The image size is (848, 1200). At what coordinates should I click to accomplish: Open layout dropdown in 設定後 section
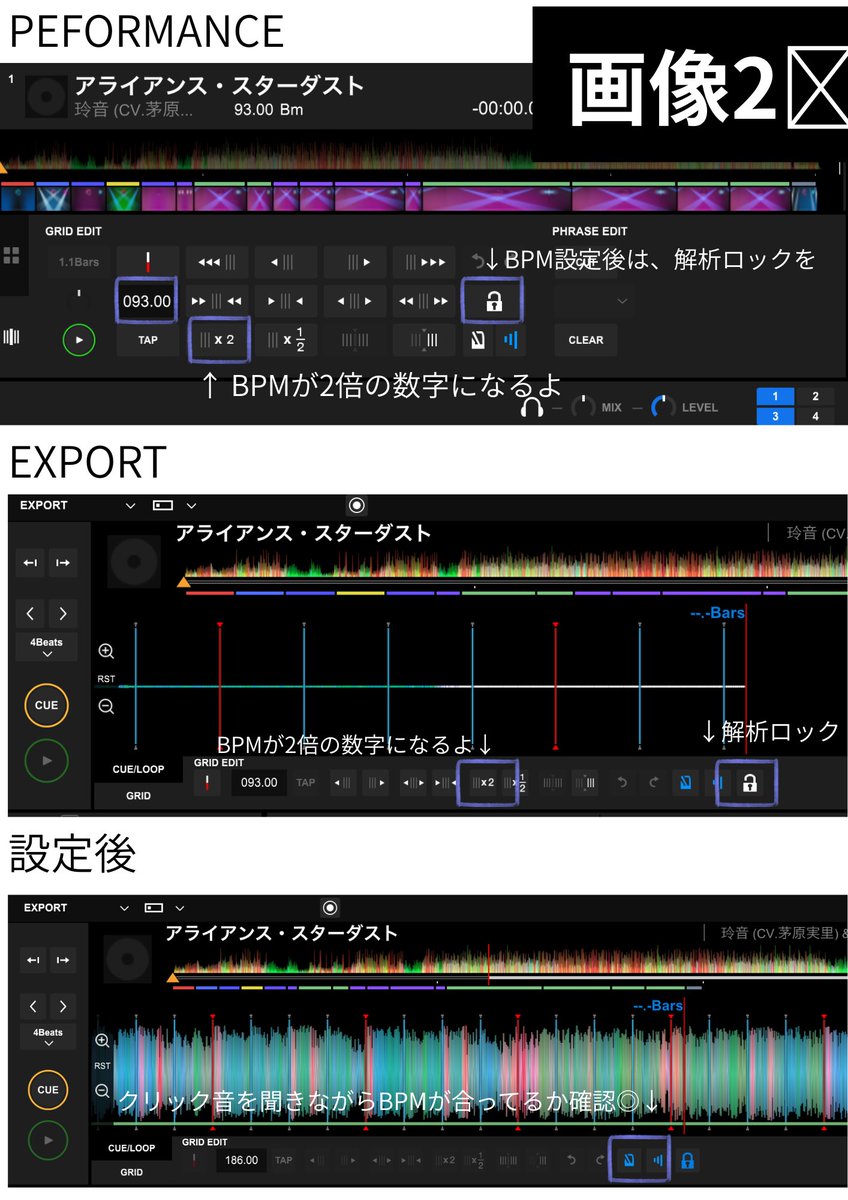click(x=179, y=908)
